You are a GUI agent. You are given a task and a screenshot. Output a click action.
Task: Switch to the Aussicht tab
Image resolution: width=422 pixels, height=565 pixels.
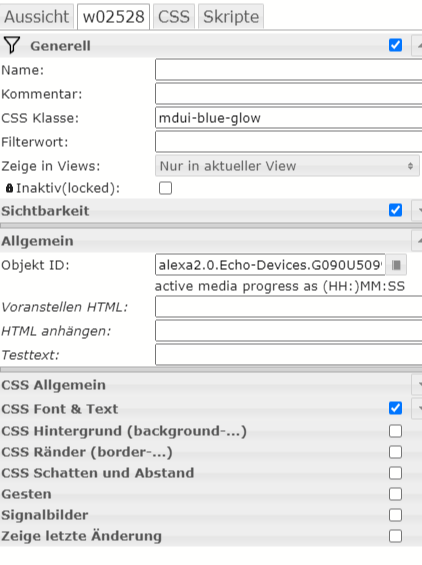click(x=37, y=17)
